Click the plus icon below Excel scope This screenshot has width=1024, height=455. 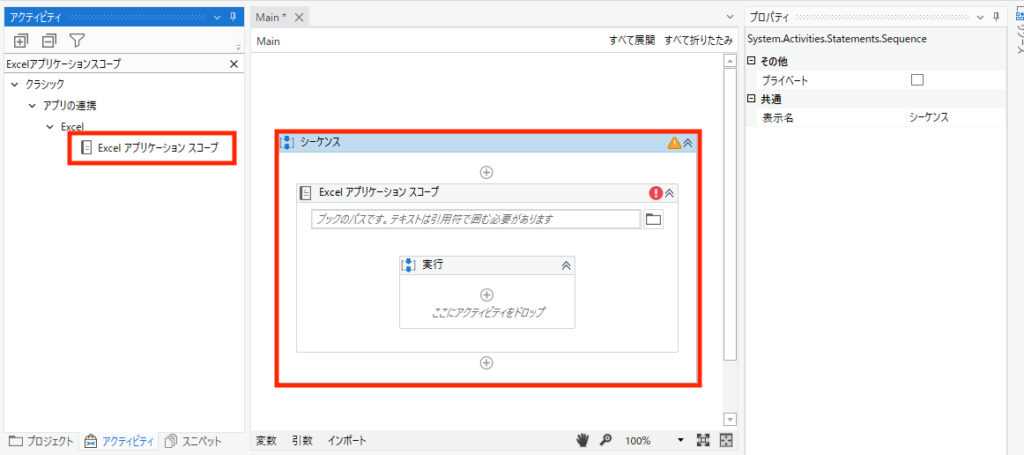click(x=486, y=363)
